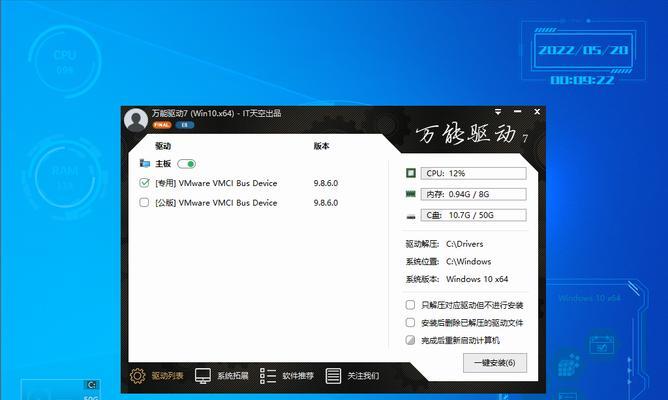Click the desktop clock 00:09:22
The height and width of the screenshot is (400, 668).
point(582,80)
